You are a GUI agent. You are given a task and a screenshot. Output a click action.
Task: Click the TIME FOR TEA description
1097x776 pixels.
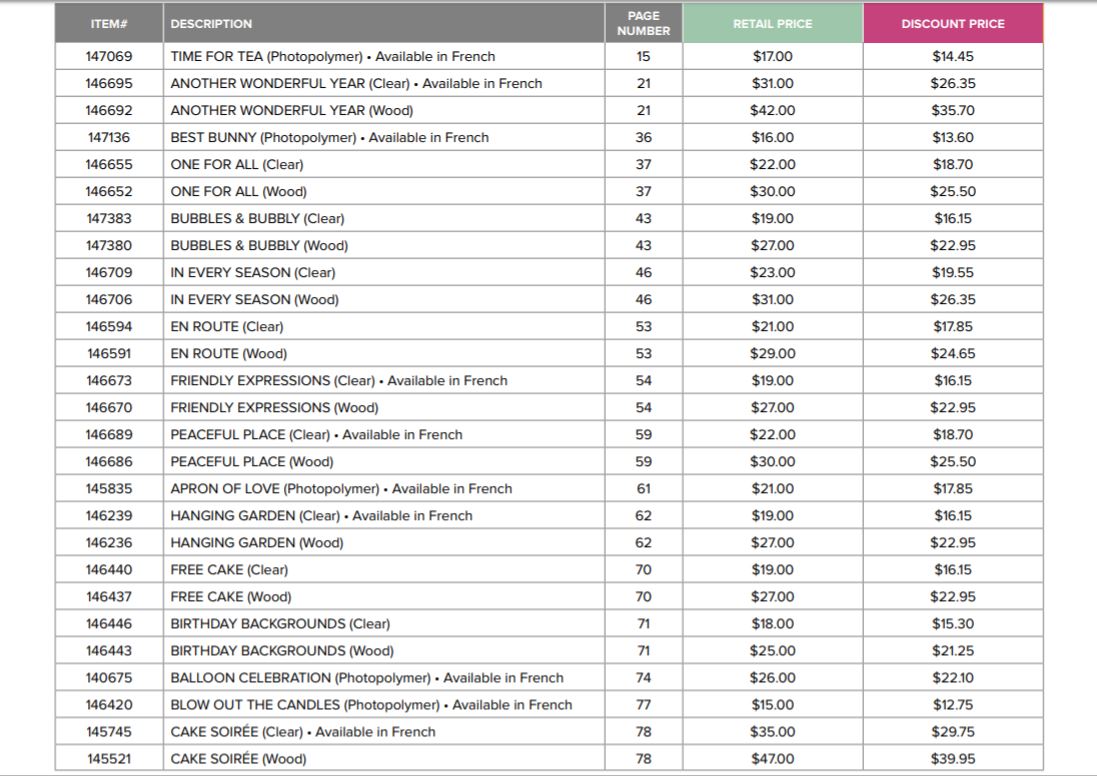(332, 57)
